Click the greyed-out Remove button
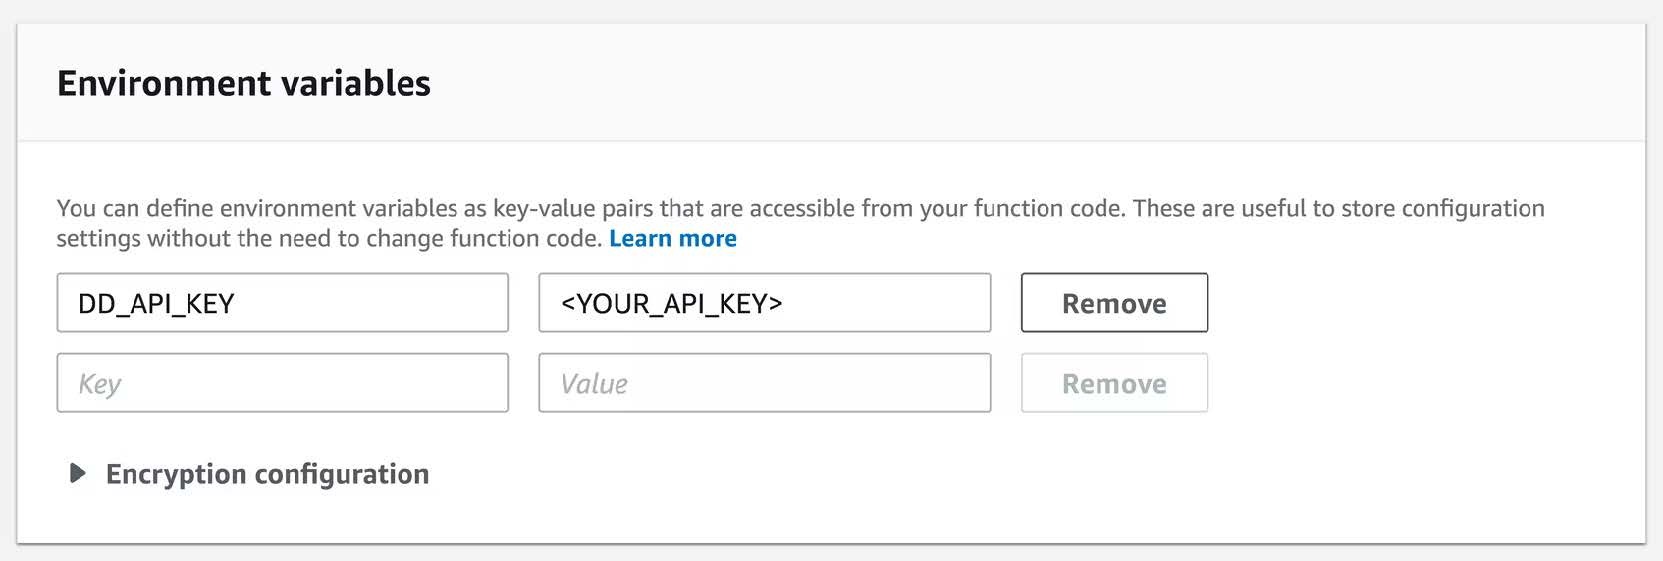1663x561 pixels. click(1113, 383)
